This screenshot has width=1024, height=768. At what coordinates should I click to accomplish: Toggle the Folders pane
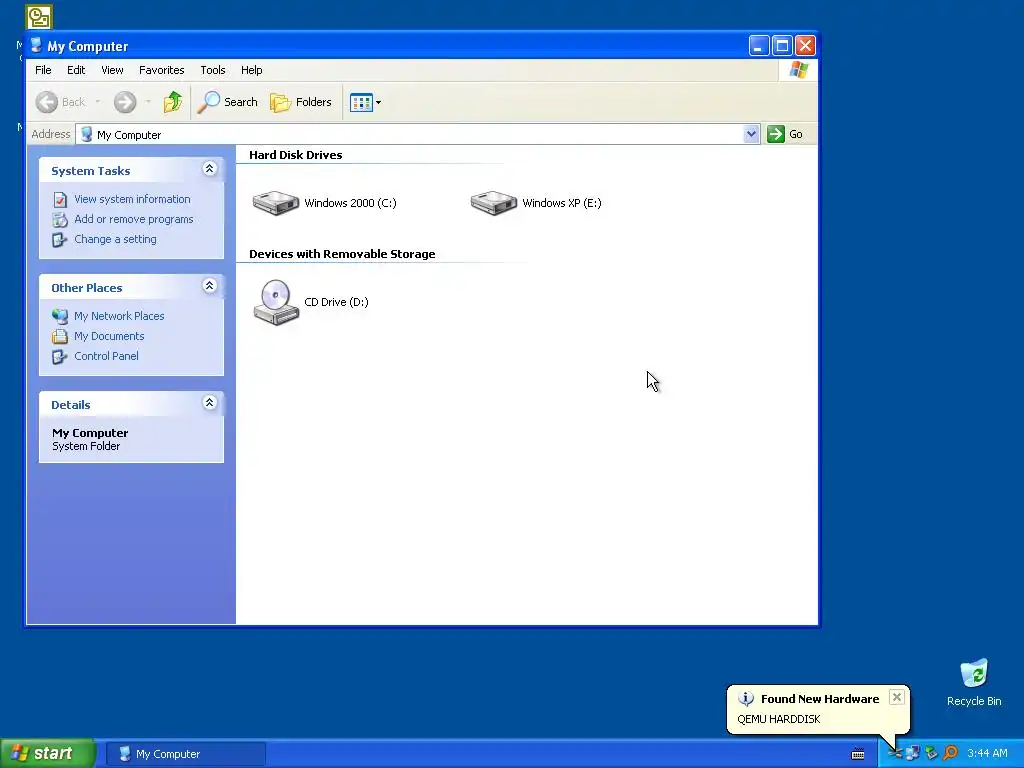click(x=300, y=102)
